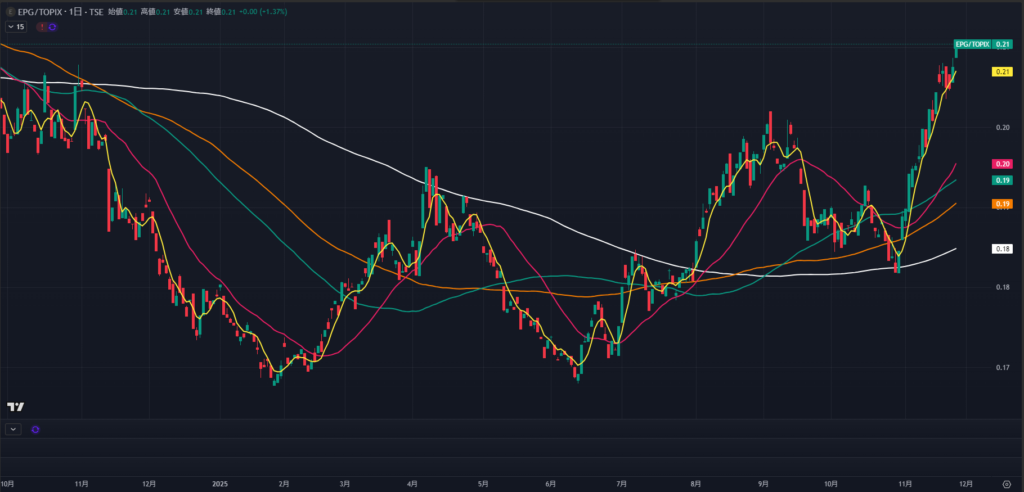Click the TradingView logo on chart
This screenshot has height=492, width=1024.
click(x=15, y=406)
